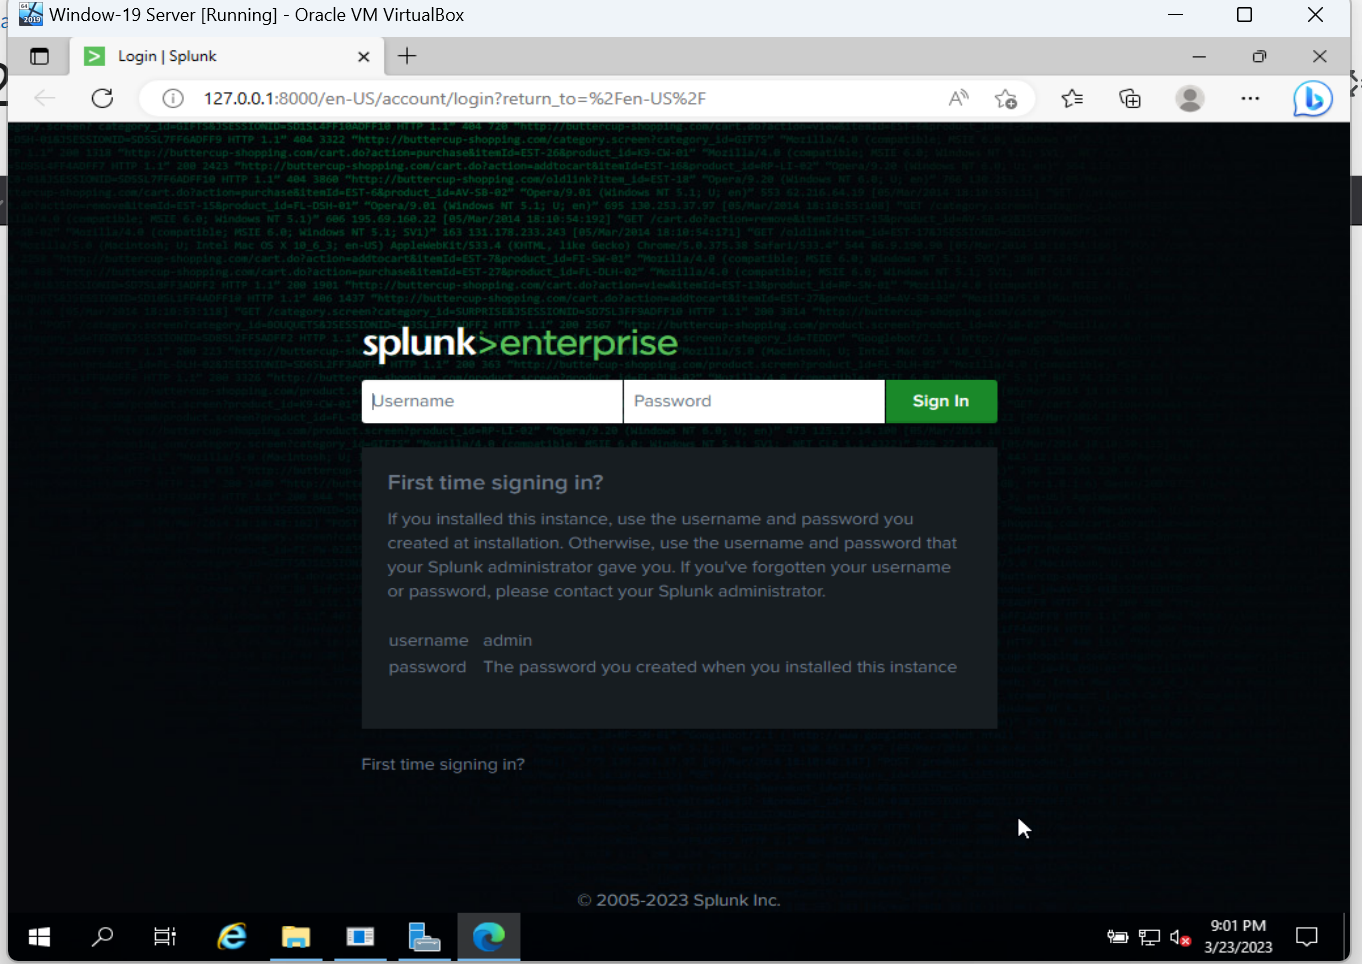Click the 'admin' username value text
The image size is (1362, 964).
[508, 640]
